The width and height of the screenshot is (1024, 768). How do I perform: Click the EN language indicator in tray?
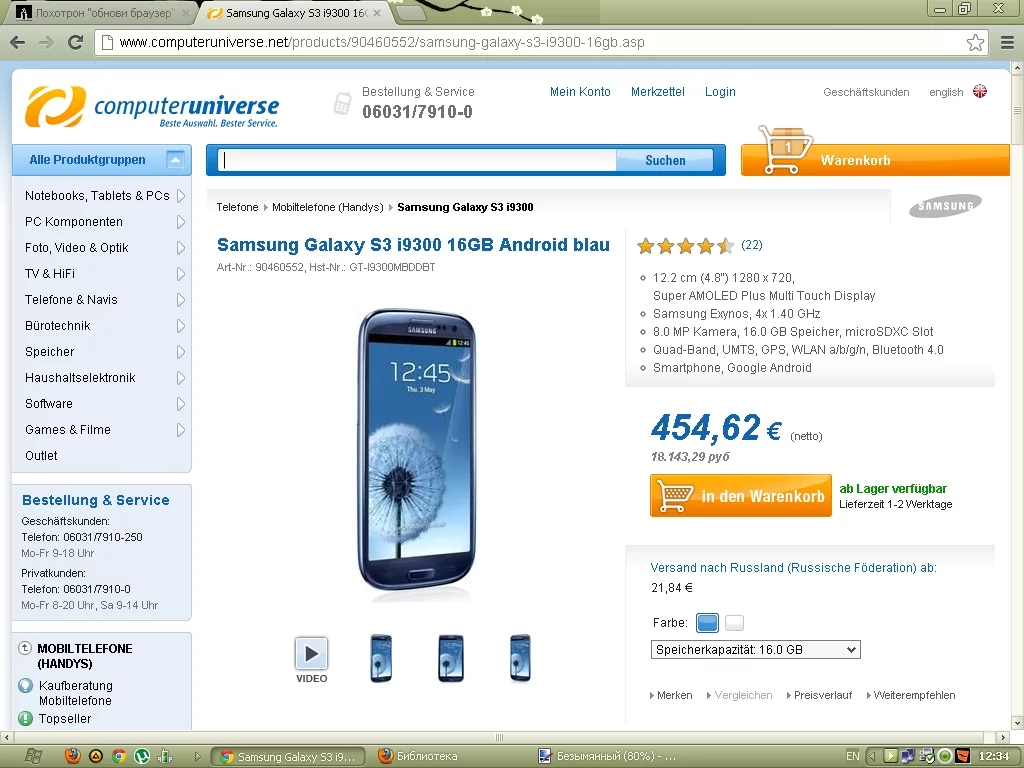[x=852, y=756]
